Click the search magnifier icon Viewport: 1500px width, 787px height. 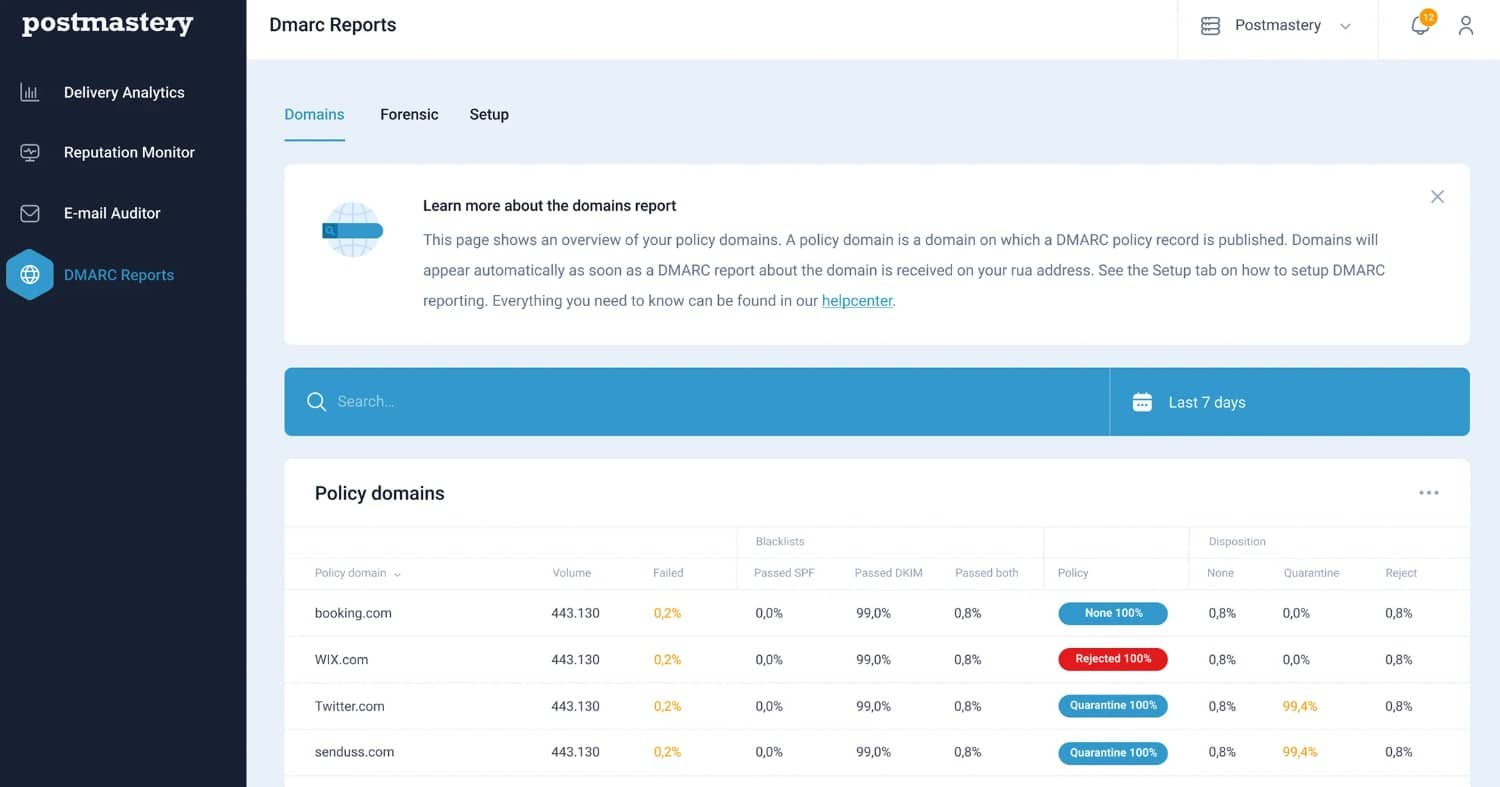click(x=316, y=402)
